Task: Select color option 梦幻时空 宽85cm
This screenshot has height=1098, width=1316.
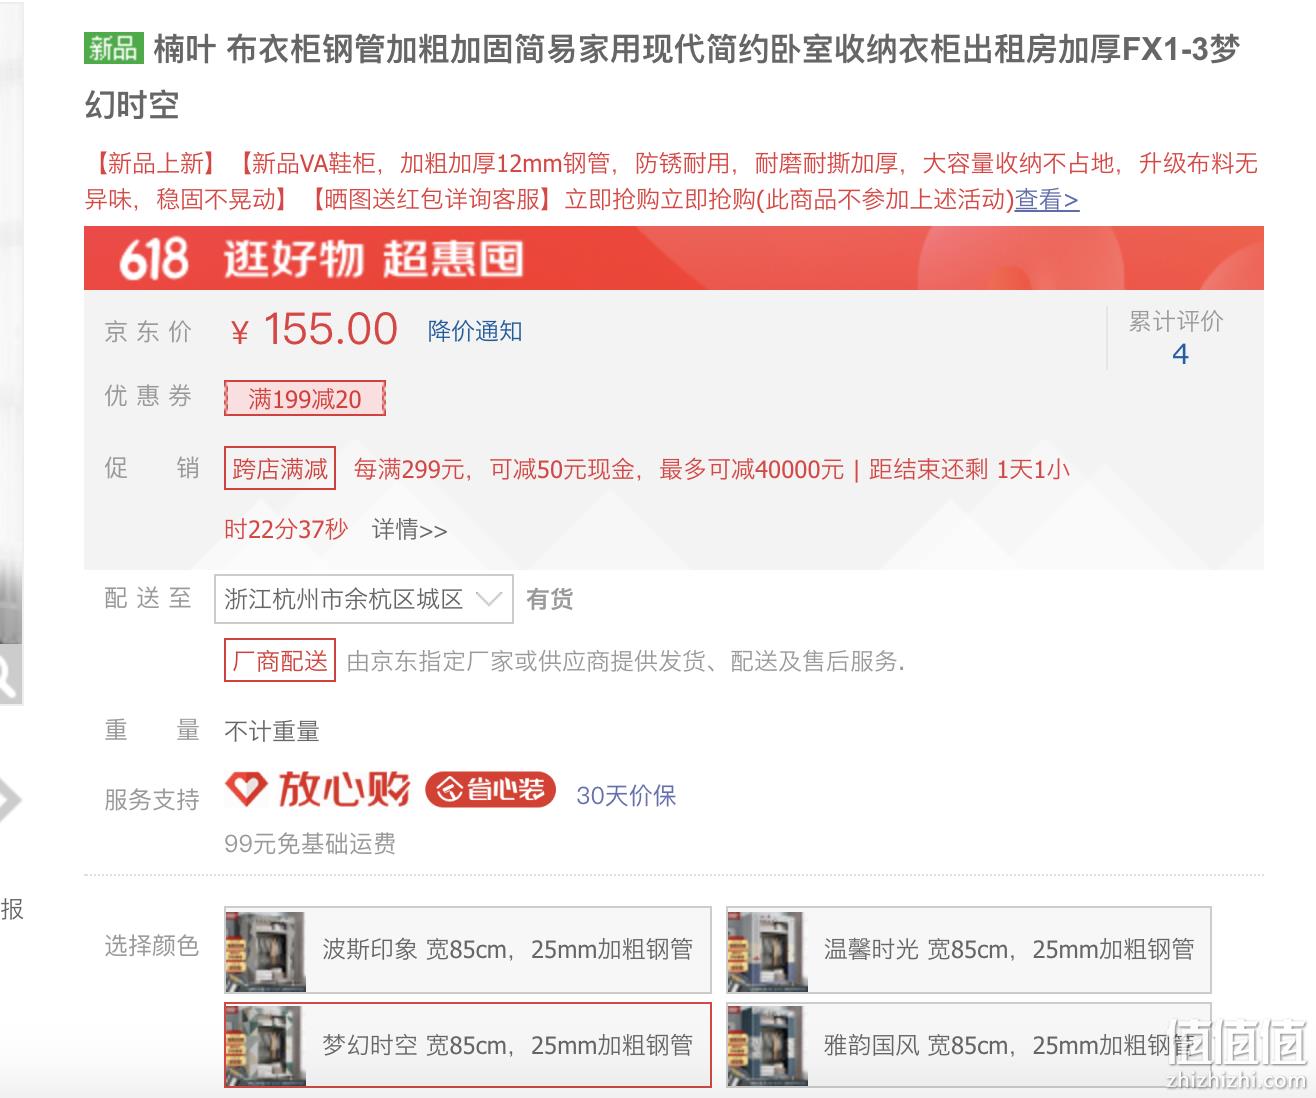Action: click(468, 1045)
